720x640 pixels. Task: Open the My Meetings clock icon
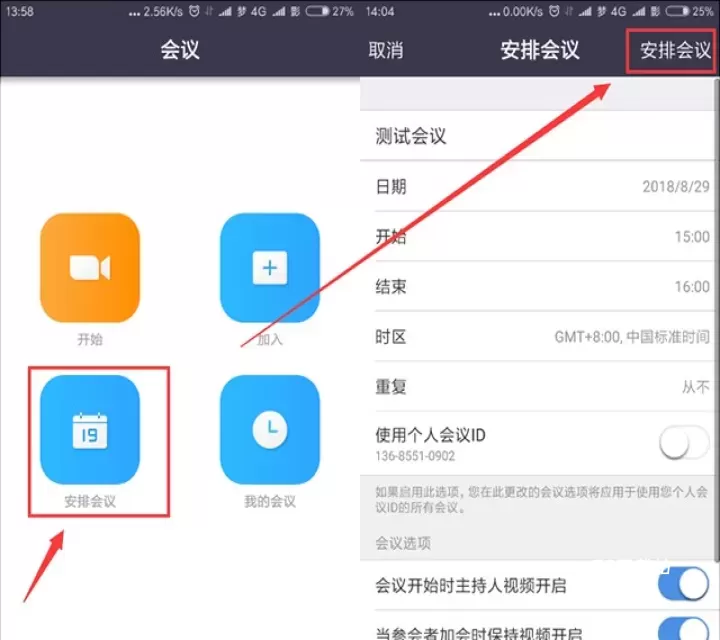[270, 429]
